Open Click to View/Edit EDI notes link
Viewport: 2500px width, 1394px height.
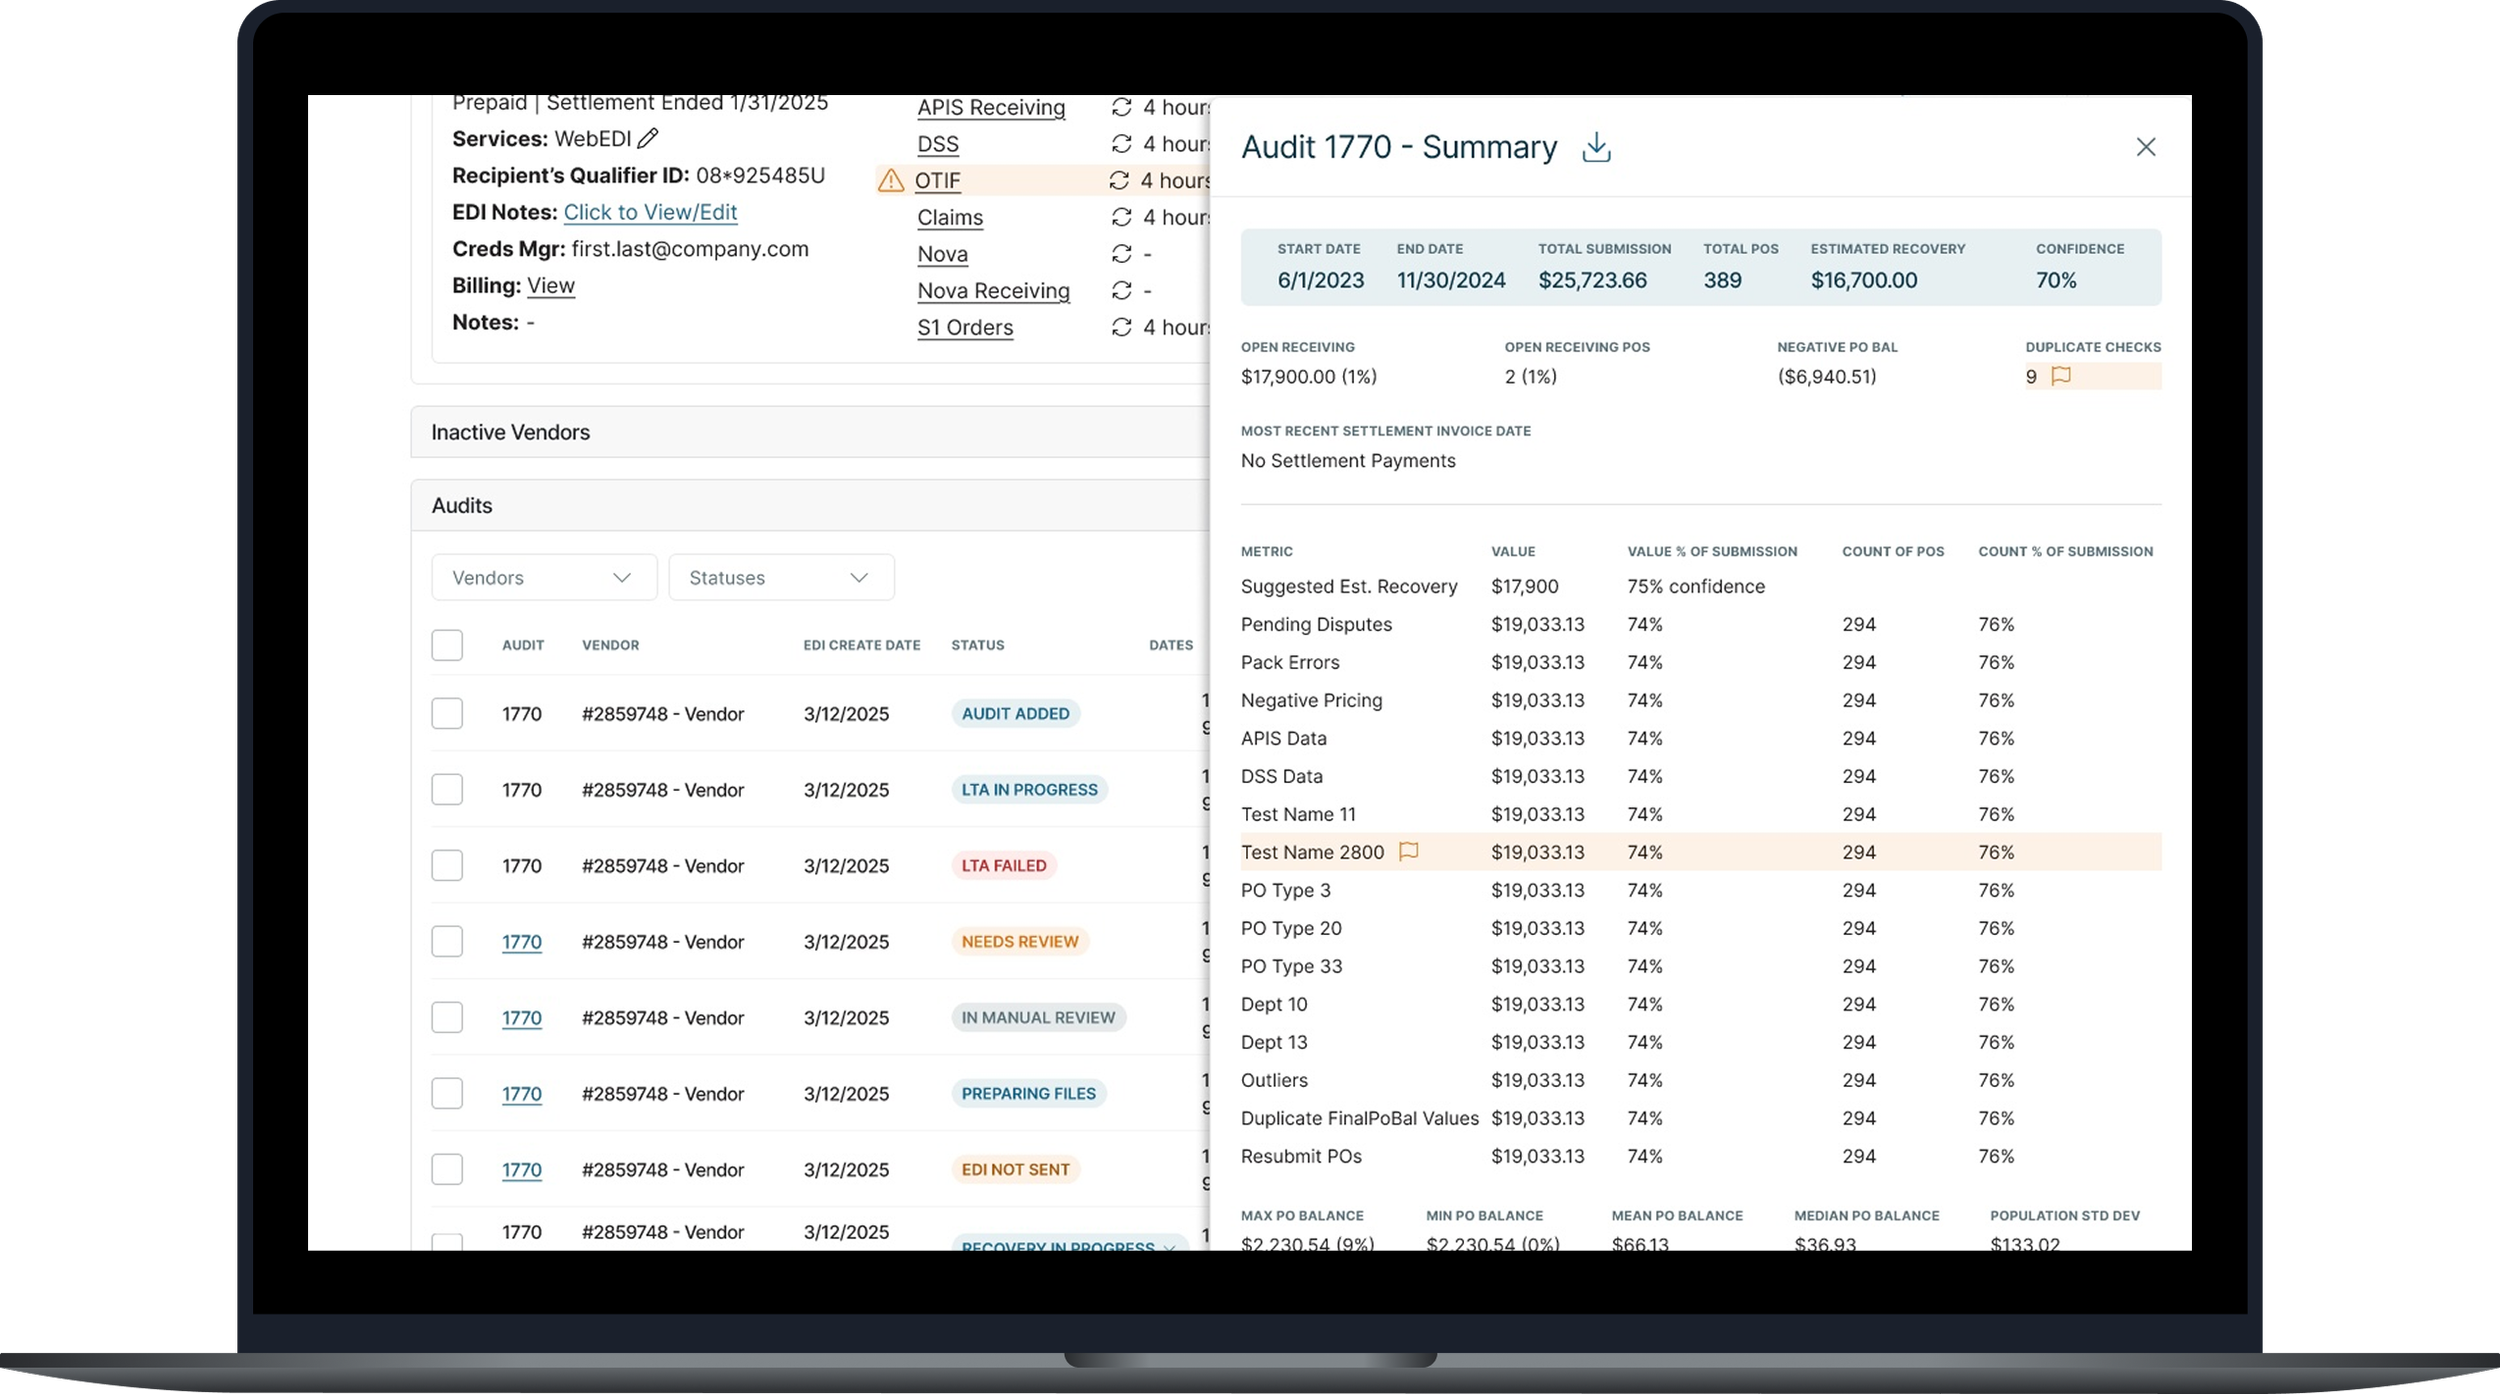[x=650, y=212]
